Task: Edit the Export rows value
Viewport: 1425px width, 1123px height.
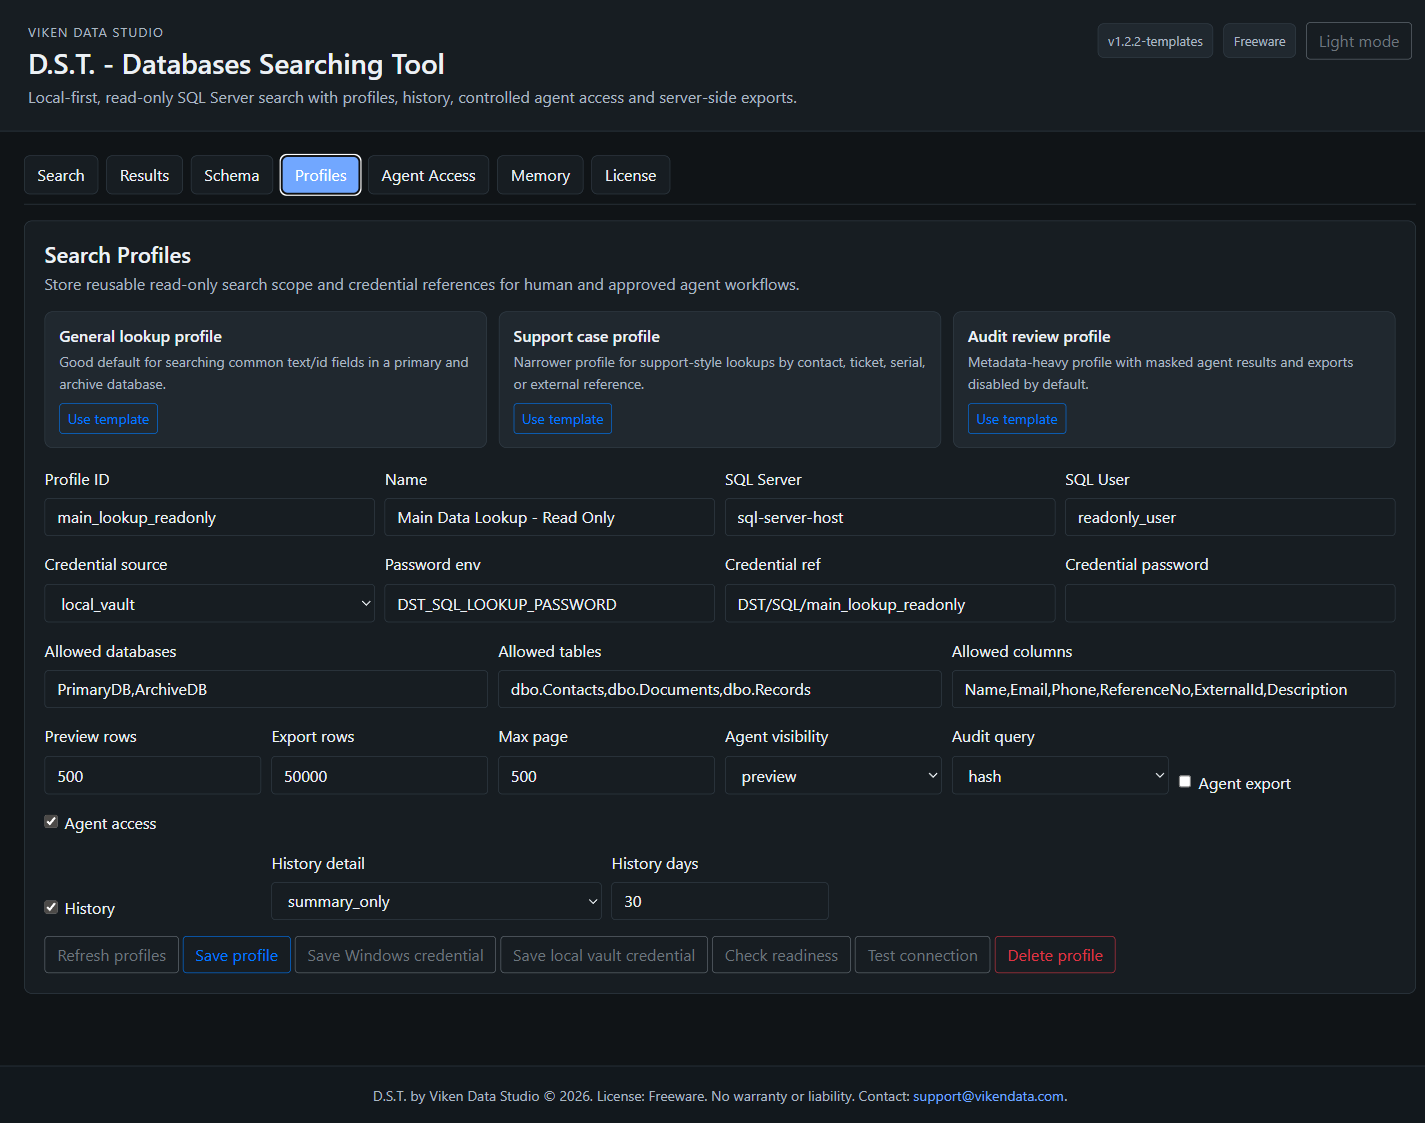Action: (379, 776)
